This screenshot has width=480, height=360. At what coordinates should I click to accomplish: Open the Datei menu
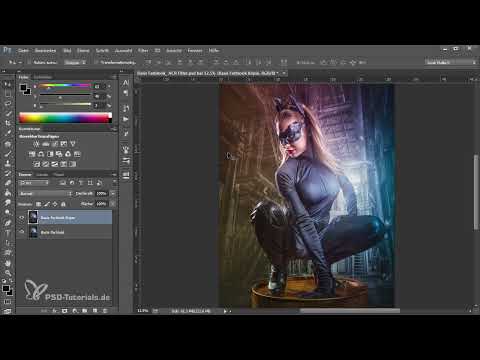[x=23, y=51]
